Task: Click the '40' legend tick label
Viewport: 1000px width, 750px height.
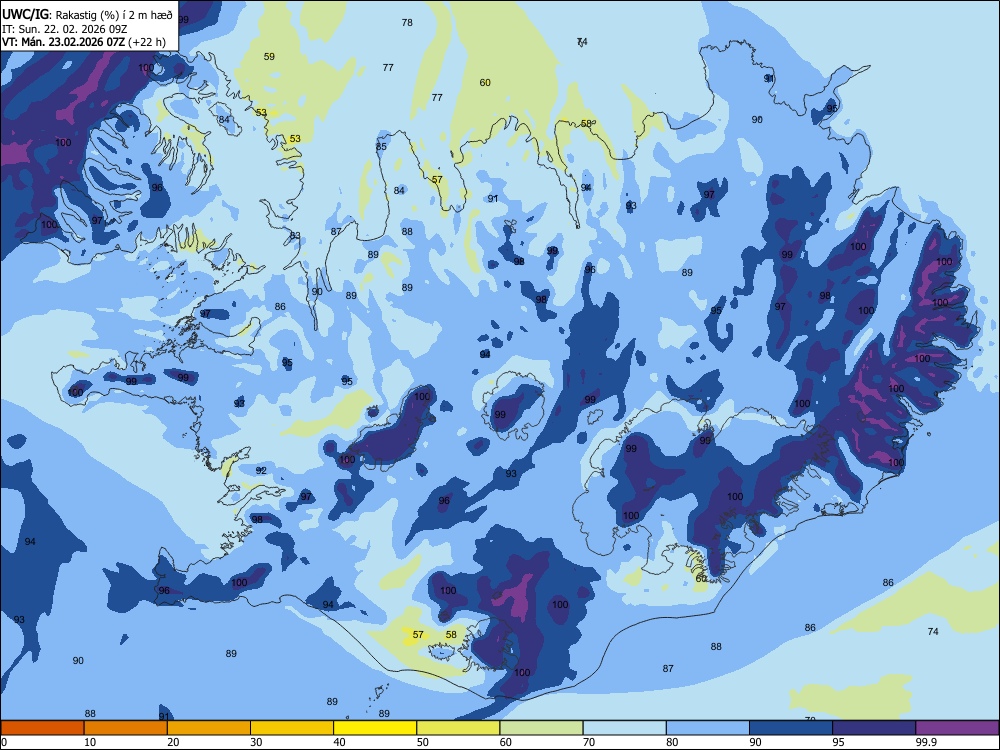Action: [339, 742]
